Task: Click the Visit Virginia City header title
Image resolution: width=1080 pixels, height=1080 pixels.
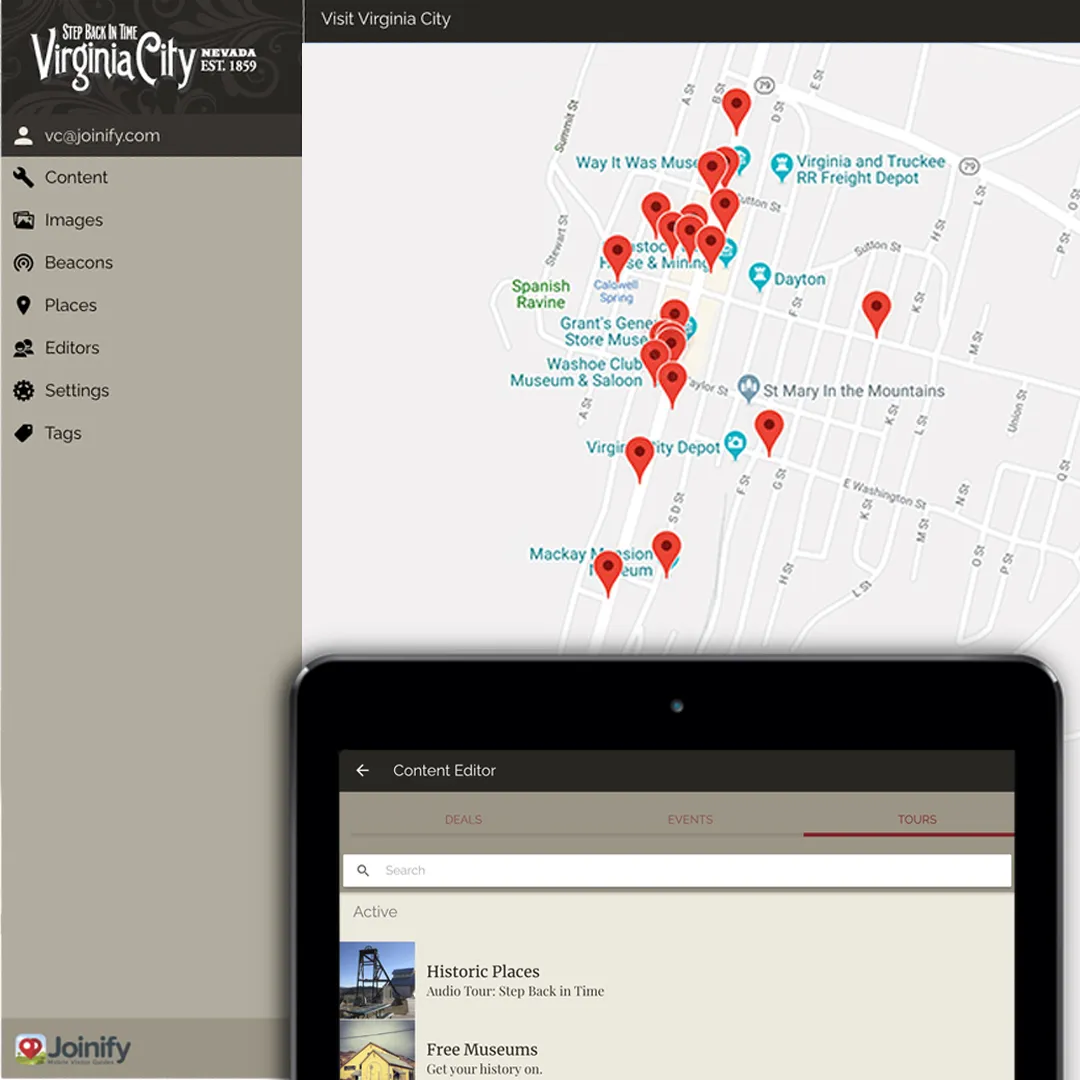Action: tap(386, 19)
